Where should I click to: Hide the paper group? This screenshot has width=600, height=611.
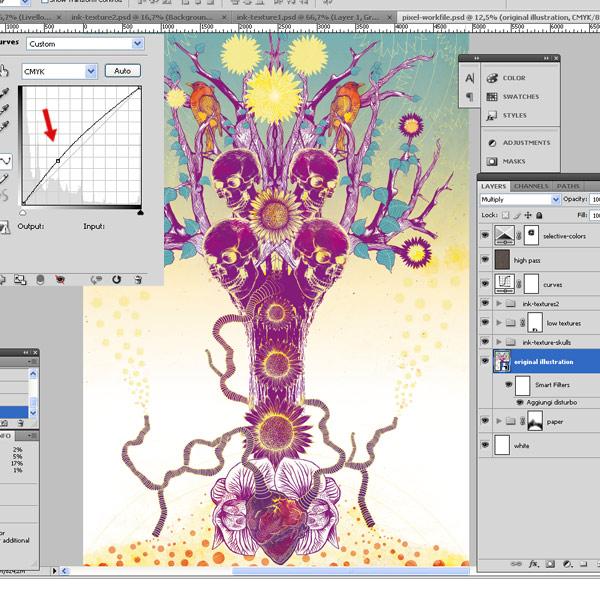[485, 421]
